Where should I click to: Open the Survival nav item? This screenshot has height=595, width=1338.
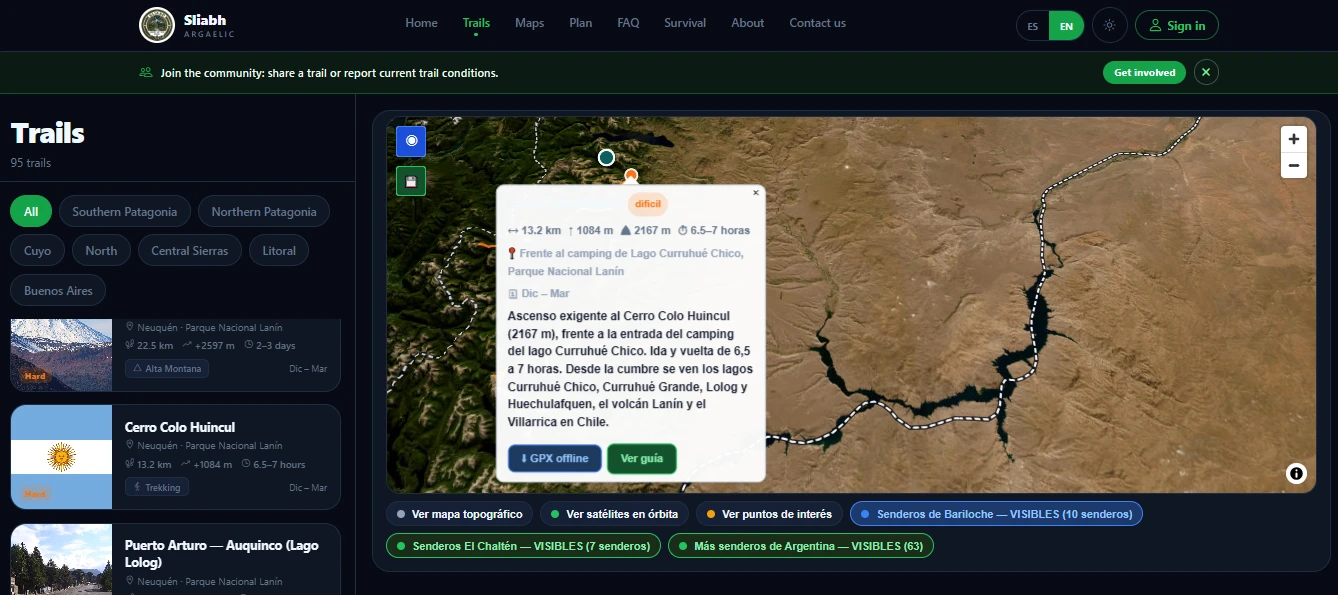tap(685, 23)
